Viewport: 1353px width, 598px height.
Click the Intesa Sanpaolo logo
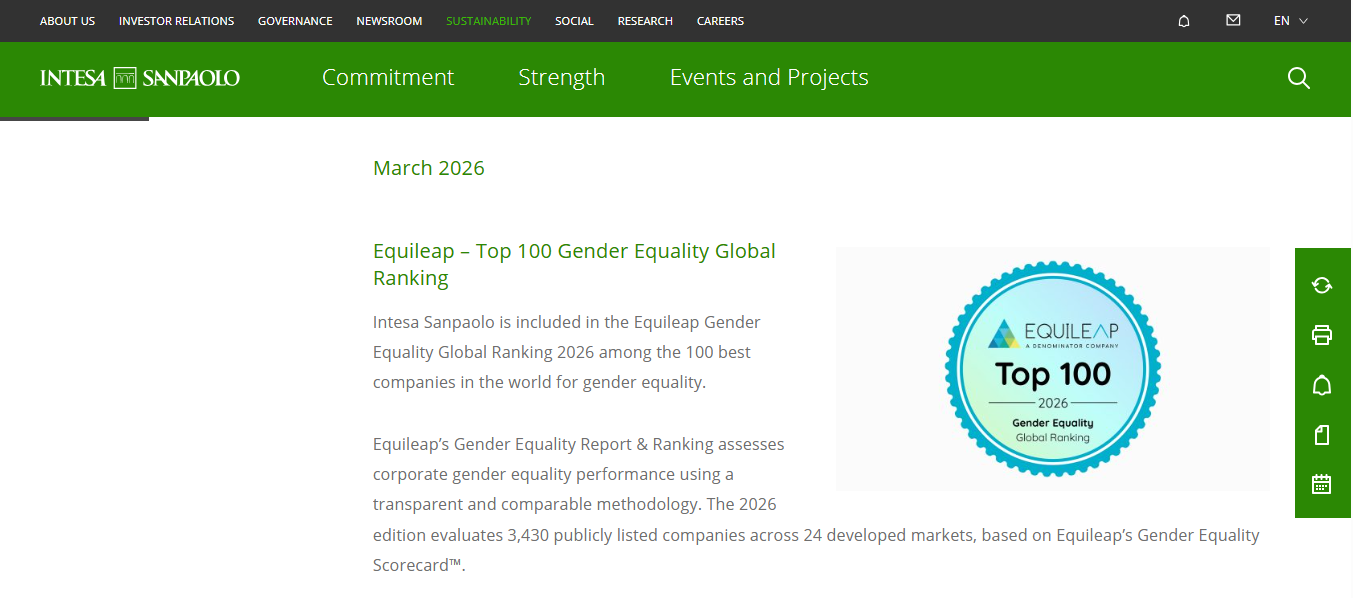point(140,78)
